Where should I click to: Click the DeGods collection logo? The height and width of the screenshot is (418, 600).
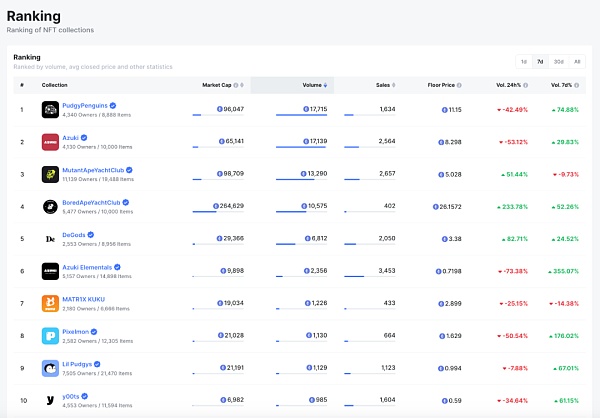tap(50, 239)
